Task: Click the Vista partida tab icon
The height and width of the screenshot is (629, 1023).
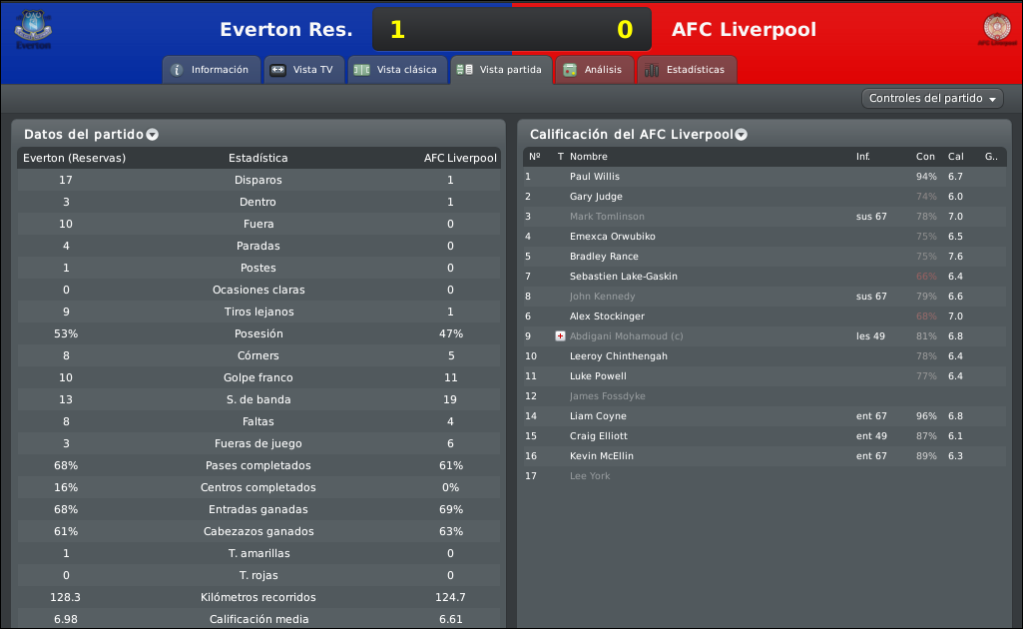Action: (x=465, y=70)
